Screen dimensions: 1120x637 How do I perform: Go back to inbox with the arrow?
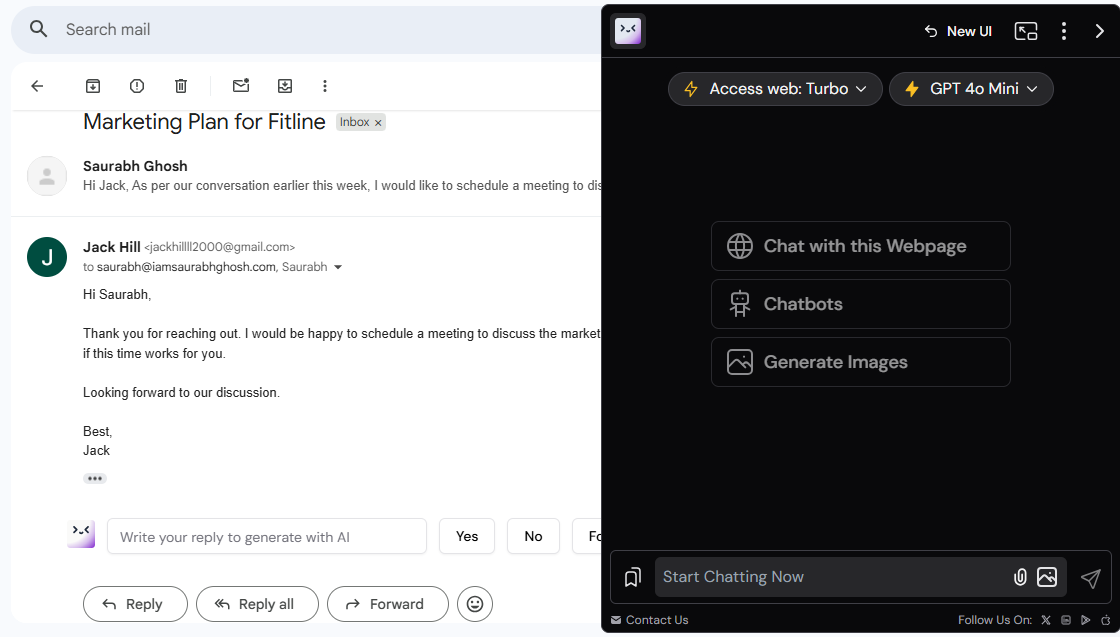[37, 86]
